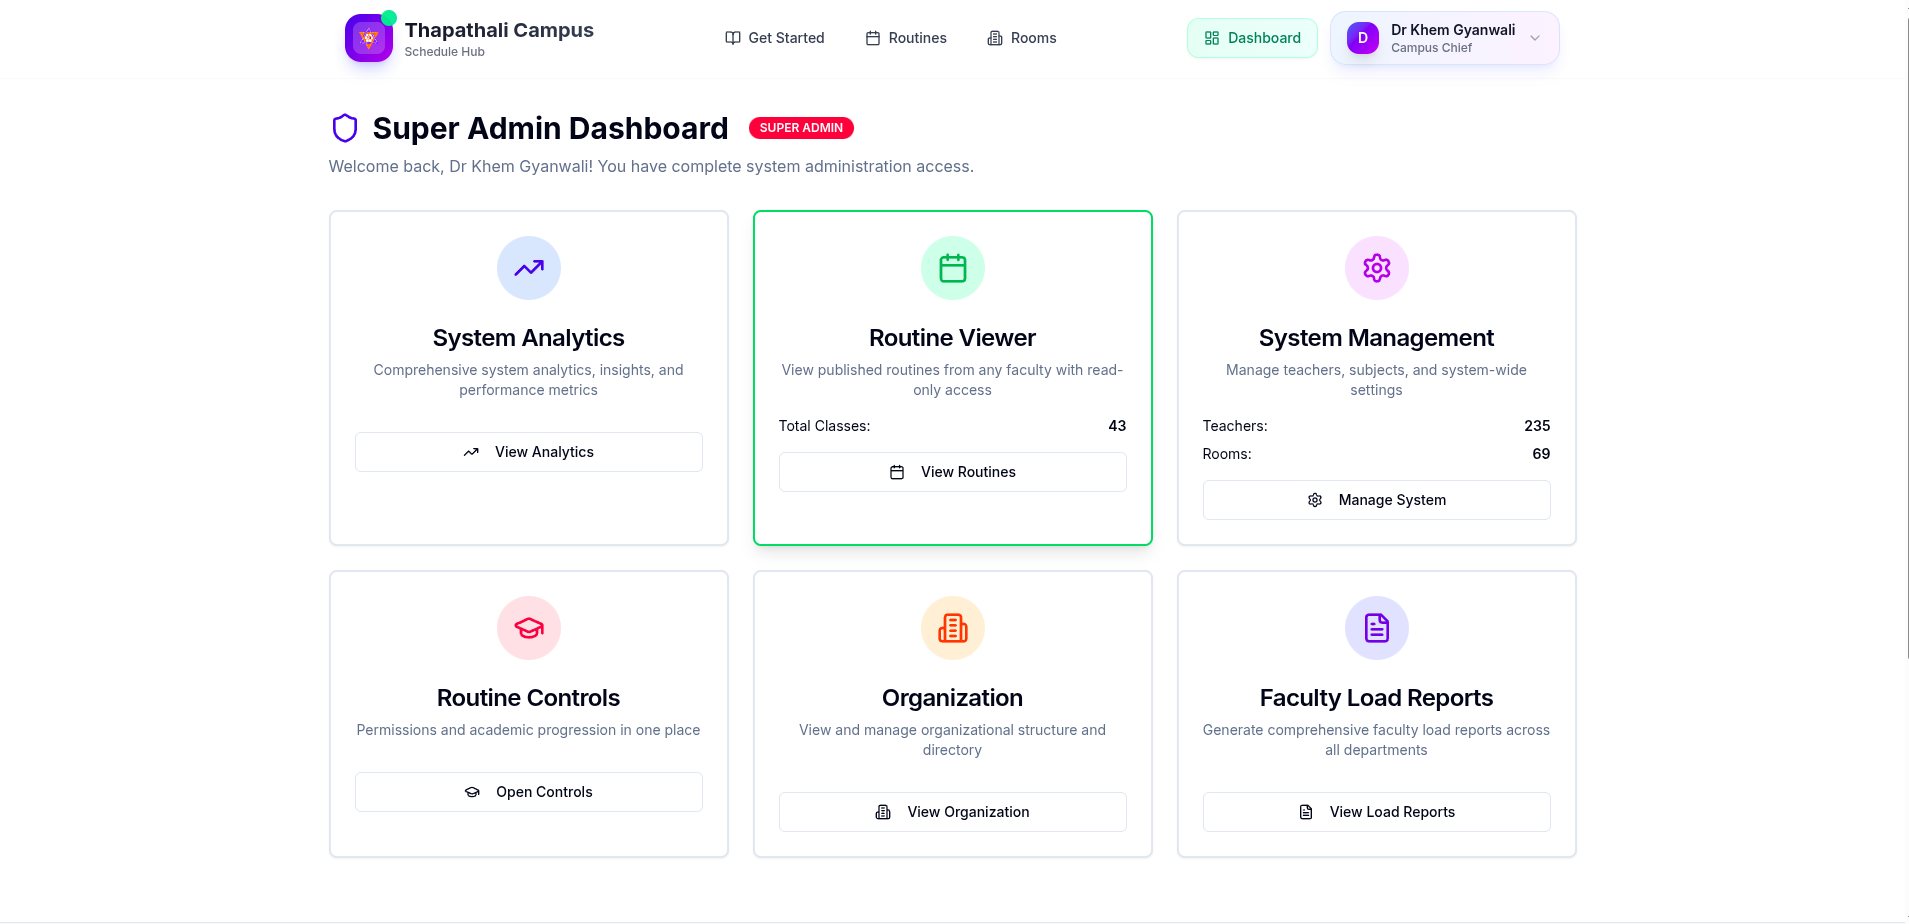Click the View Load Reports button

(1377, 812)
